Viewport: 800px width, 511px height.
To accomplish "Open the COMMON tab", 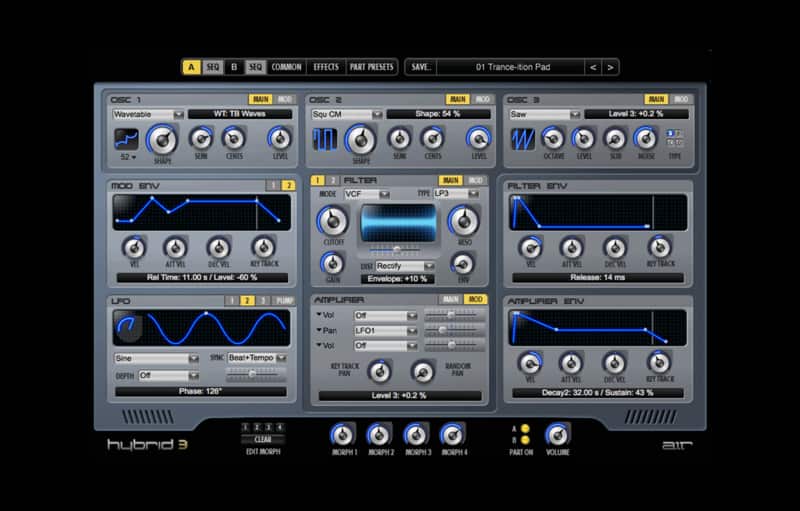I will click(x=286, y=67).
